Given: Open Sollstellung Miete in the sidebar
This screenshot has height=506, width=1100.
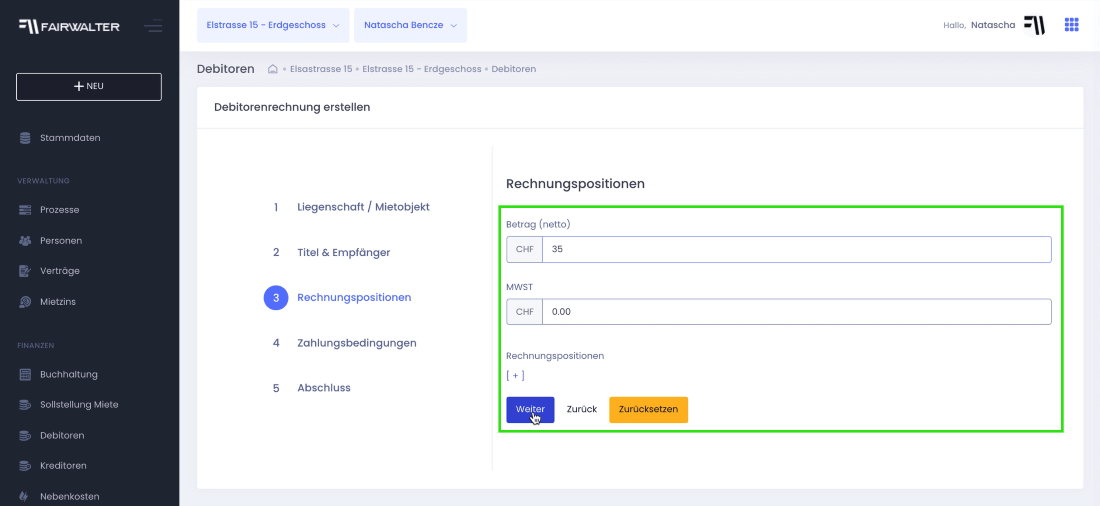Looking at the screenshot, I should [79, 405].
